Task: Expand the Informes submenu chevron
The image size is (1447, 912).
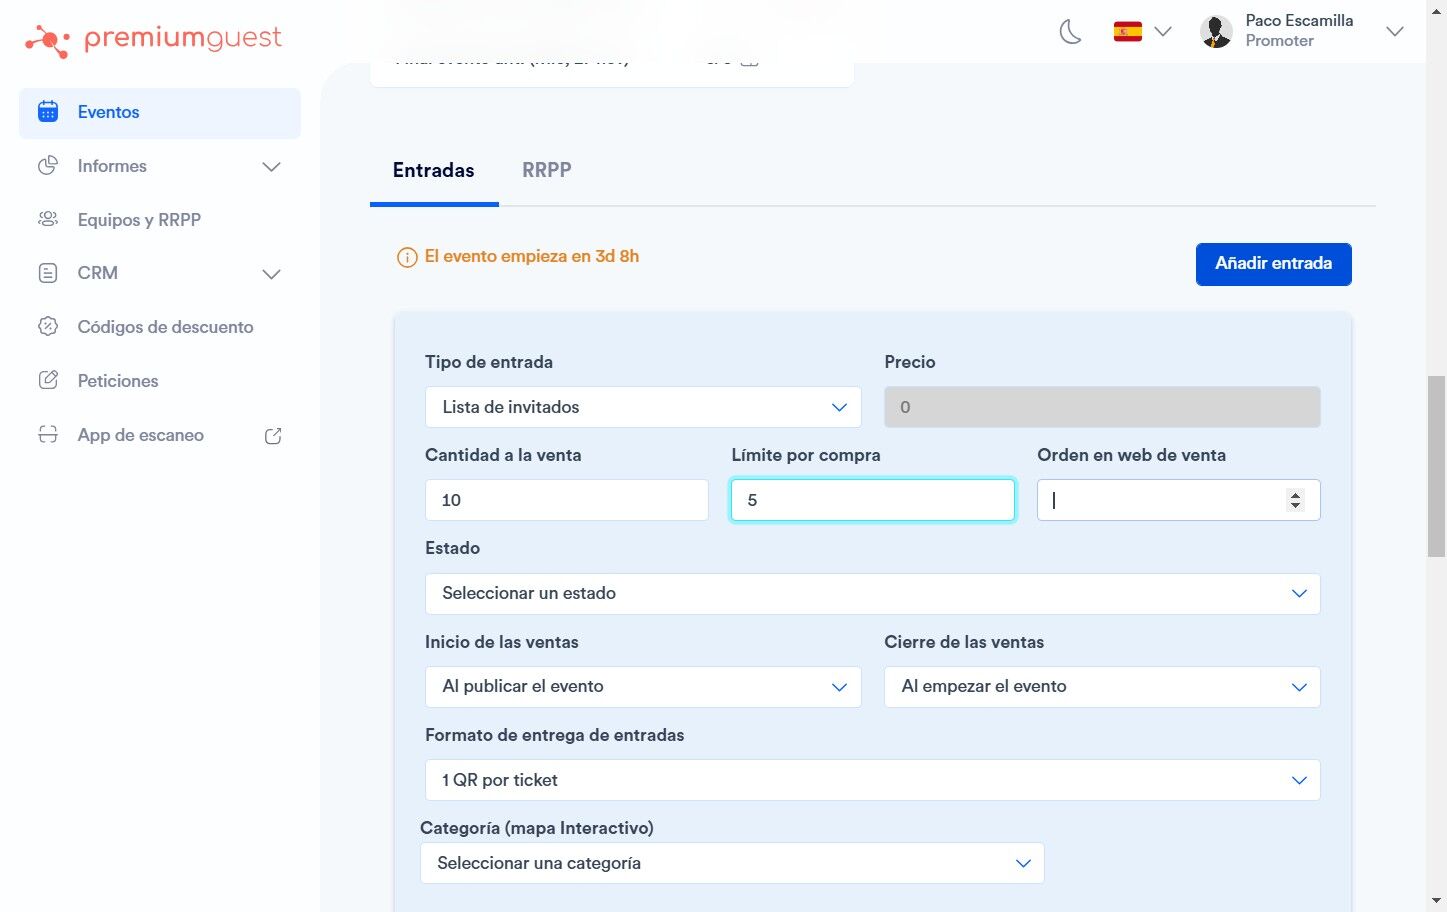Action: [271, 167]
